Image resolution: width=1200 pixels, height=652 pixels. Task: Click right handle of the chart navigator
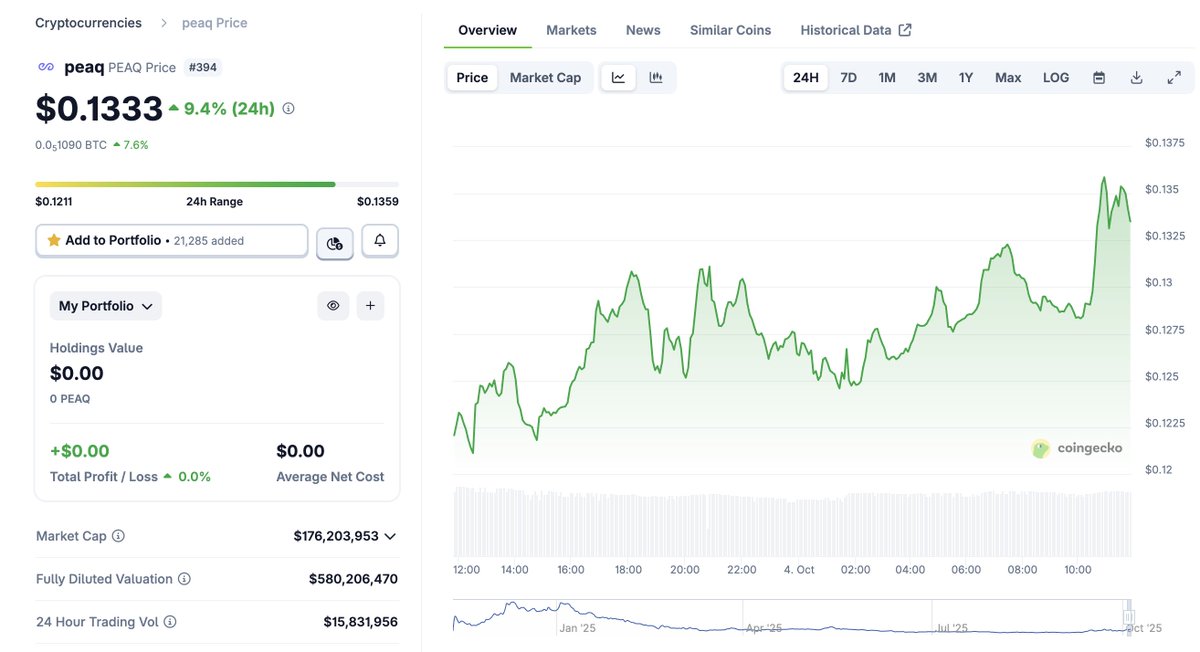(1128, 618)
